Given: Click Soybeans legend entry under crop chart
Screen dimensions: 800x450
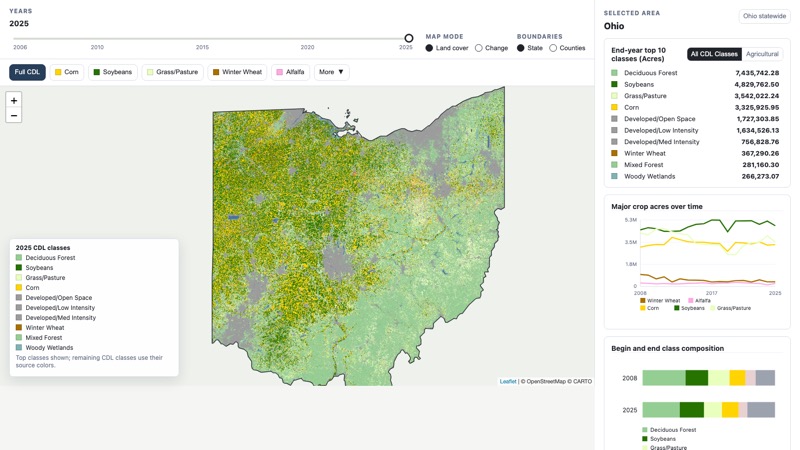Looking at the screenshot, I should click(x=689, y=308).
